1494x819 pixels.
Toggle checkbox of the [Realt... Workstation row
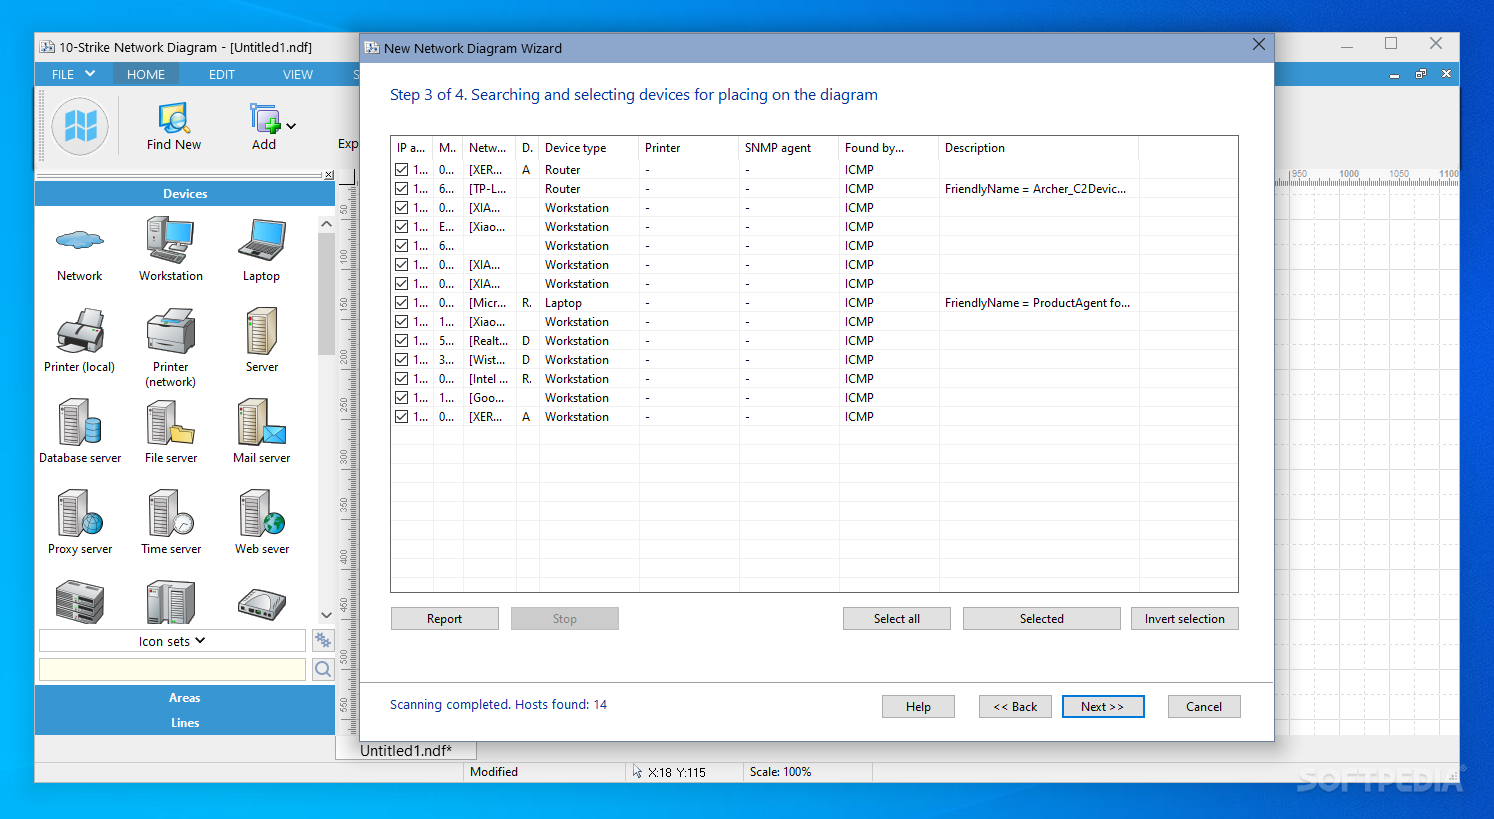pyautogui.click(x=401, y=341)
